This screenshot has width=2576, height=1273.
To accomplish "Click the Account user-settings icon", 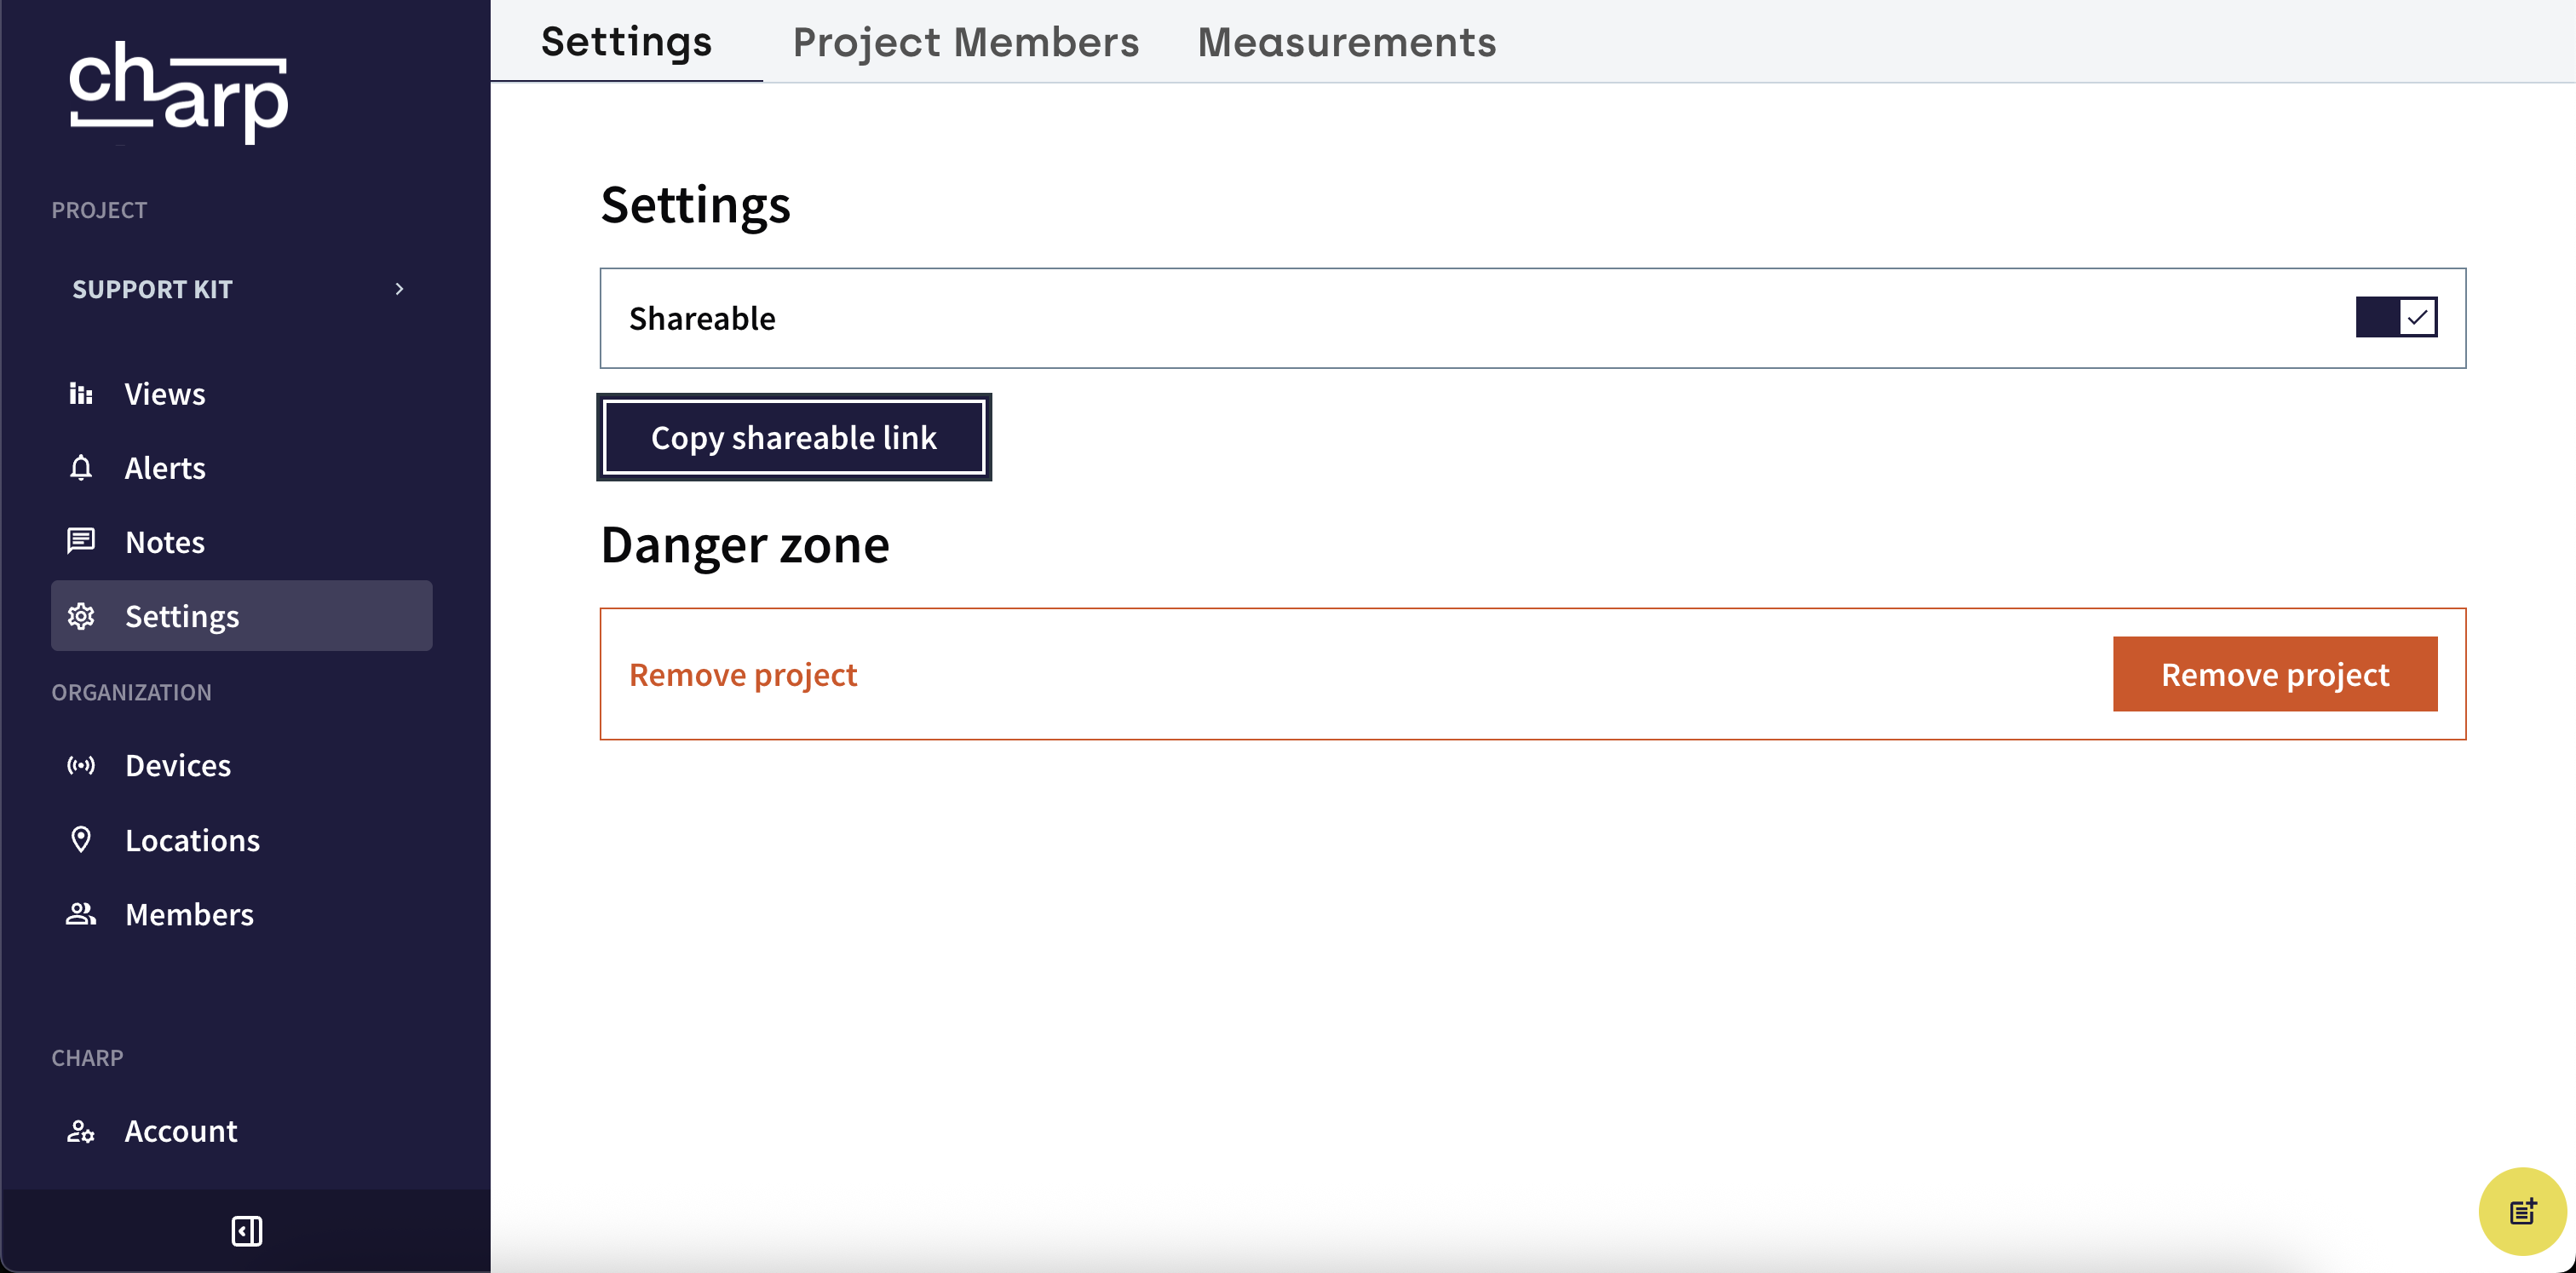I will 81,1131.
